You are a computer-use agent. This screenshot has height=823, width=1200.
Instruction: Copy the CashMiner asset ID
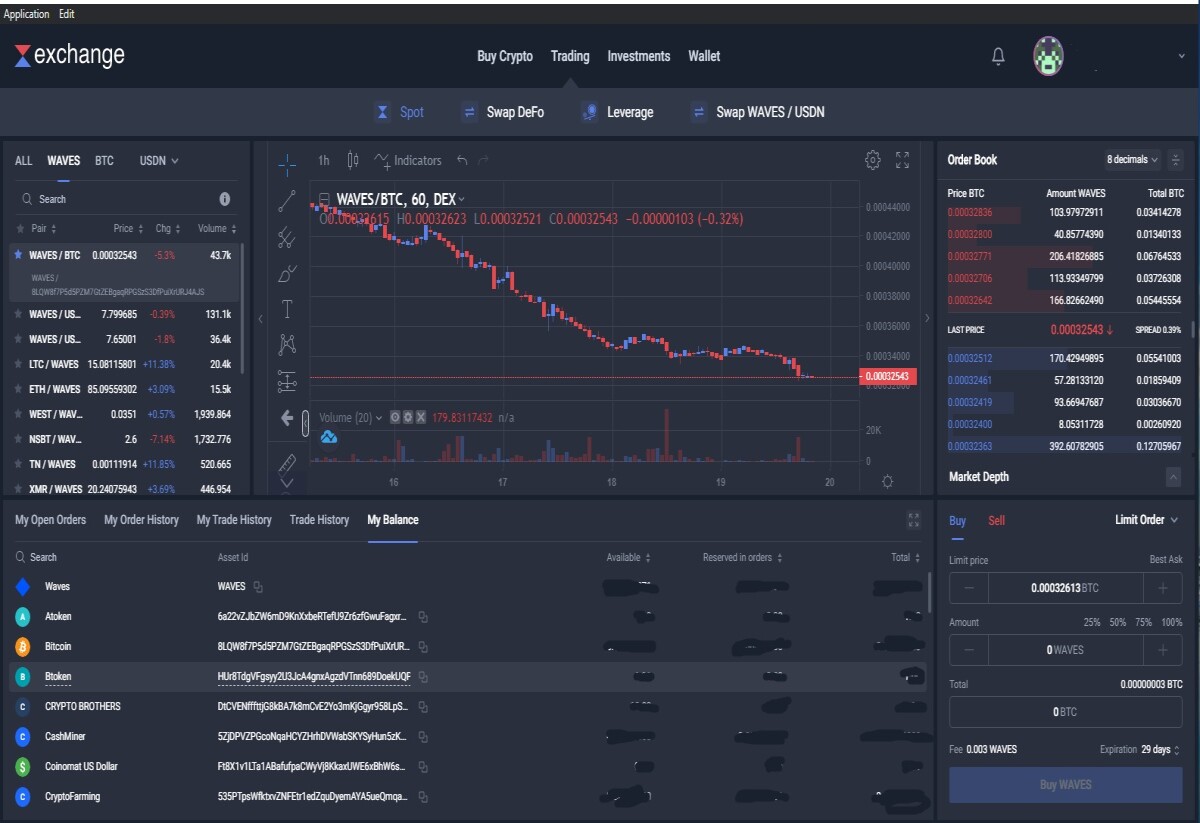[423, 736]
